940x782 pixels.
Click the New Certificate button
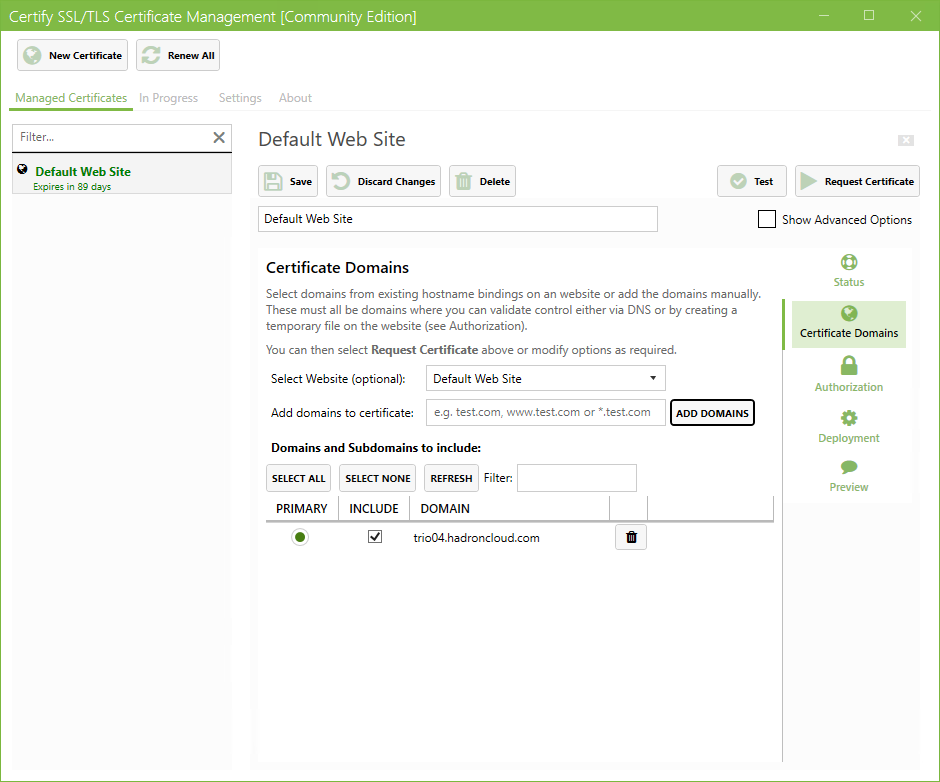(x=73, y=55)
